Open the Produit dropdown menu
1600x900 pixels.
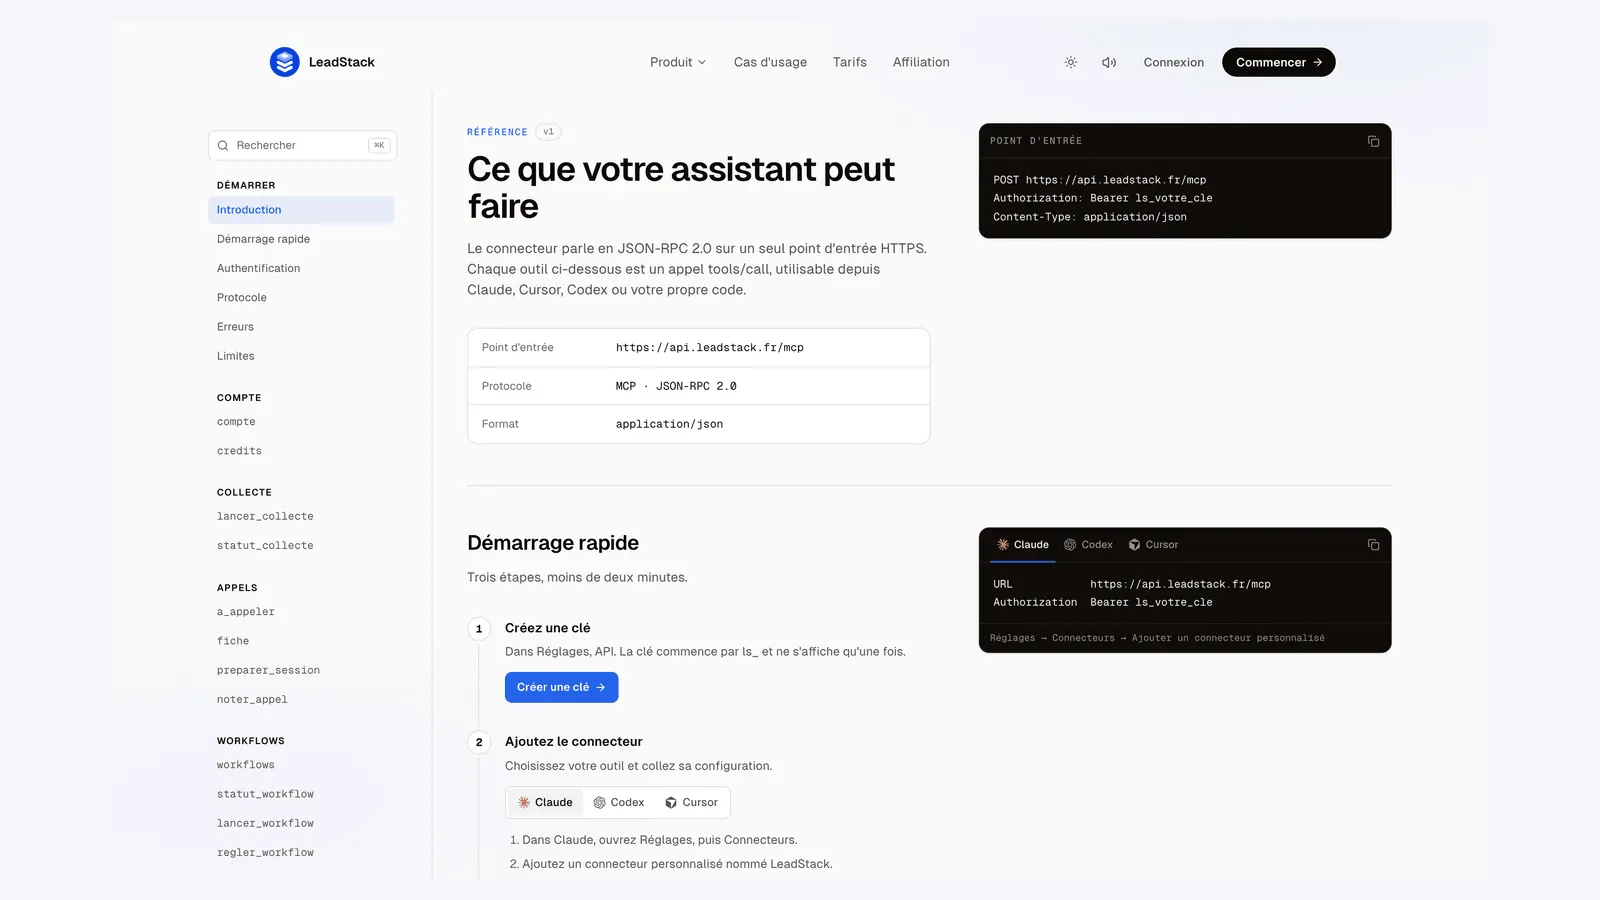coord(678,62)
